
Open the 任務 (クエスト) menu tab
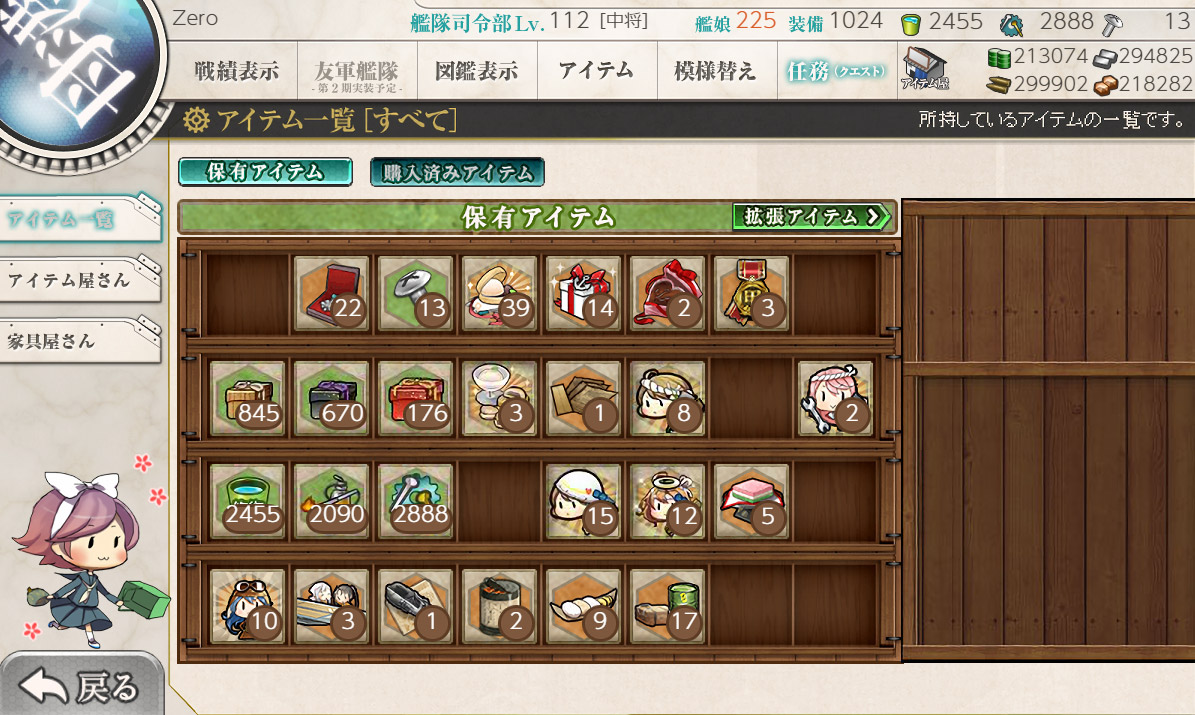(837, 71)
